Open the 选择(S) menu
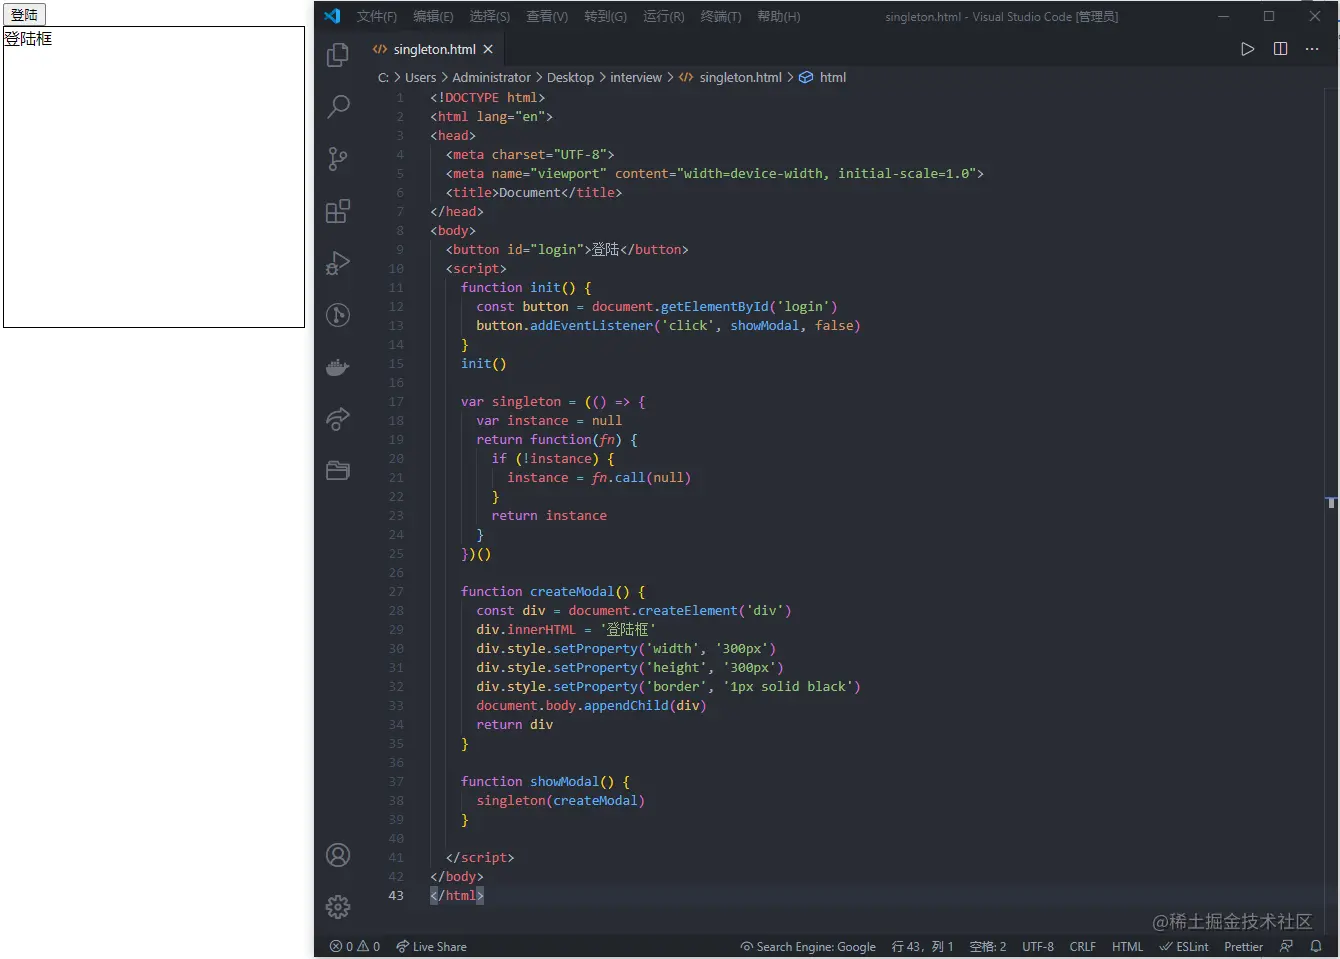The width and height of the screenshot is (1340, 959). point(490,16)
